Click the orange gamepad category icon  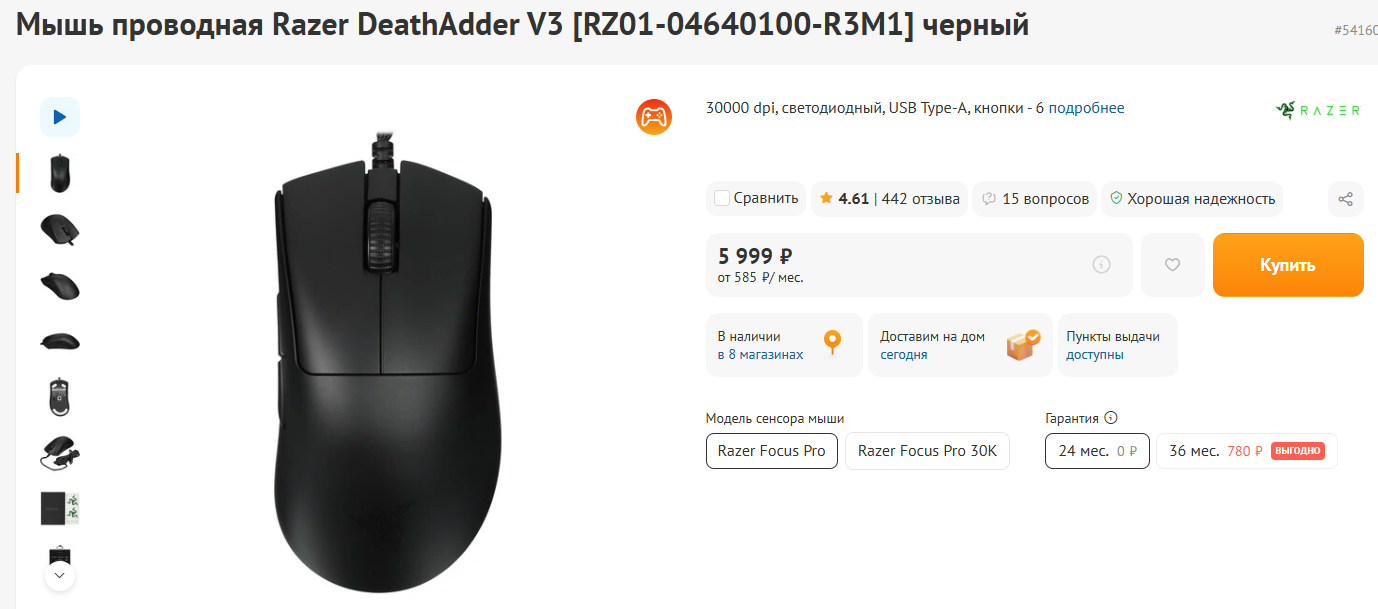(x=654, y=117)
